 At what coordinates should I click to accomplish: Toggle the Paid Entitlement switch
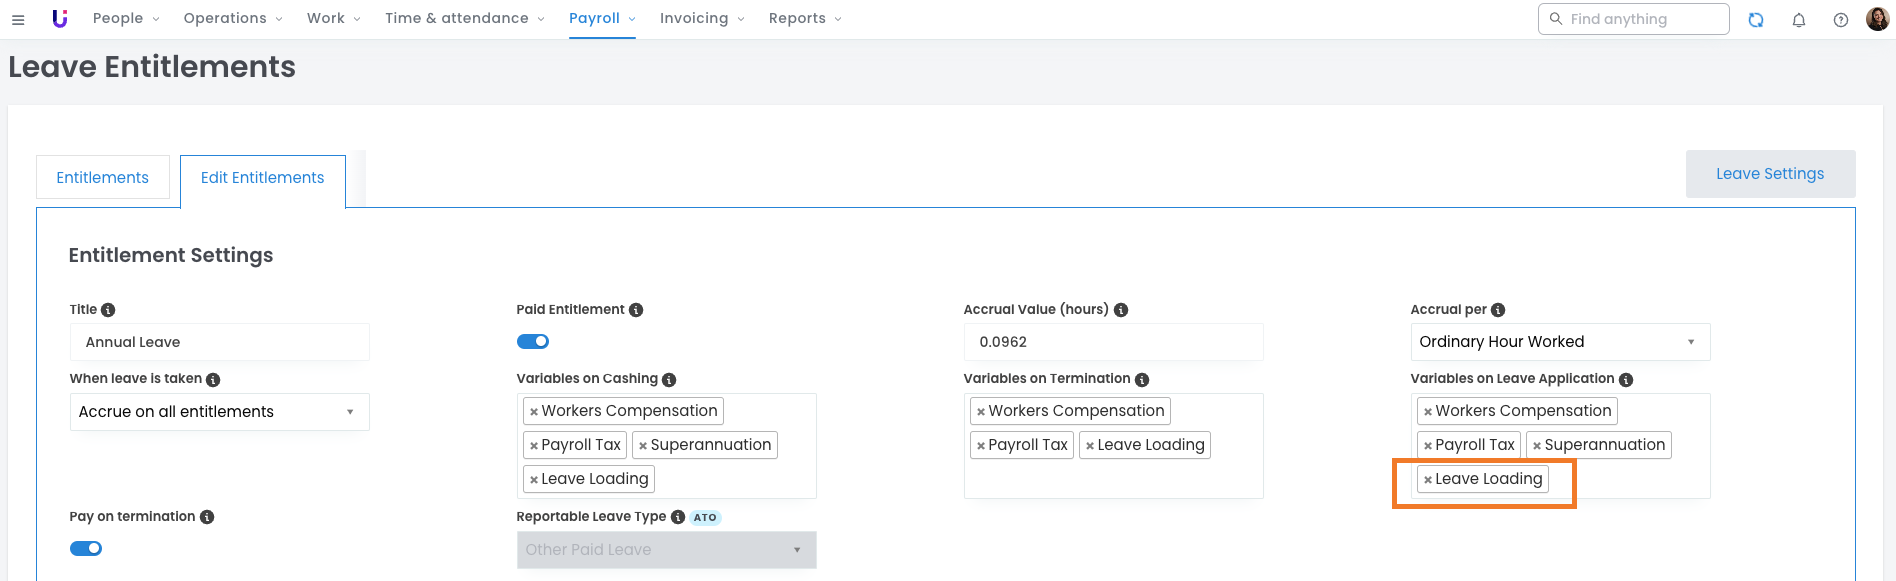click(533, 342)
